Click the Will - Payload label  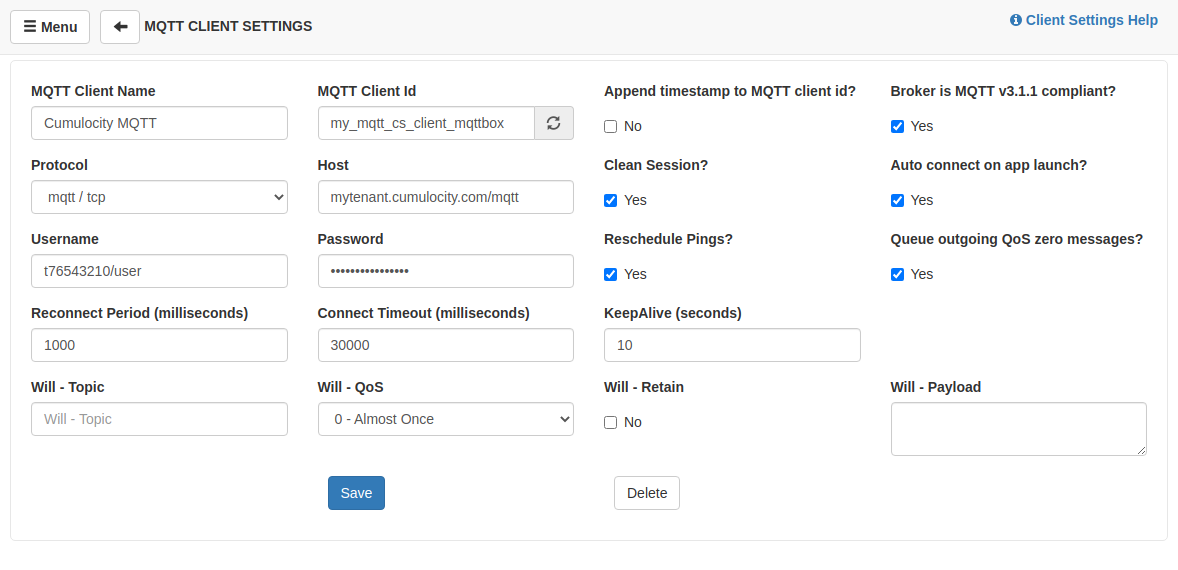936,388
